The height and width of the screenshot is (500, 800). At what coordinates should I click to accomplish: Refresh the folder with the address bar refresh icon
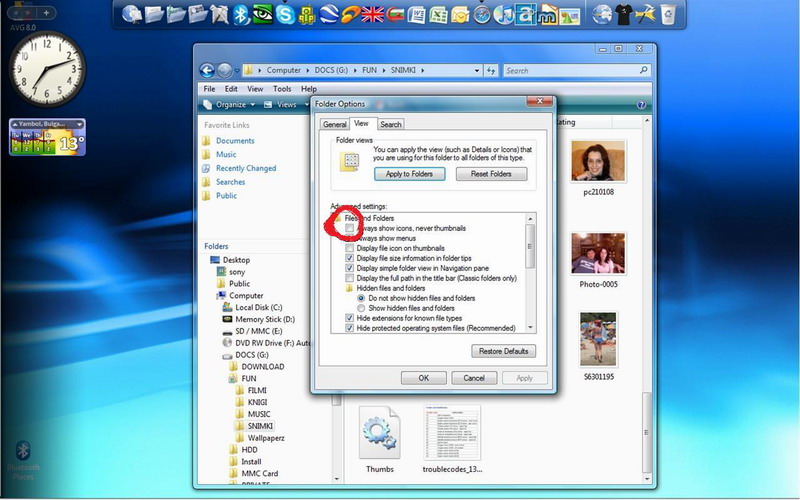pos(491,70)
